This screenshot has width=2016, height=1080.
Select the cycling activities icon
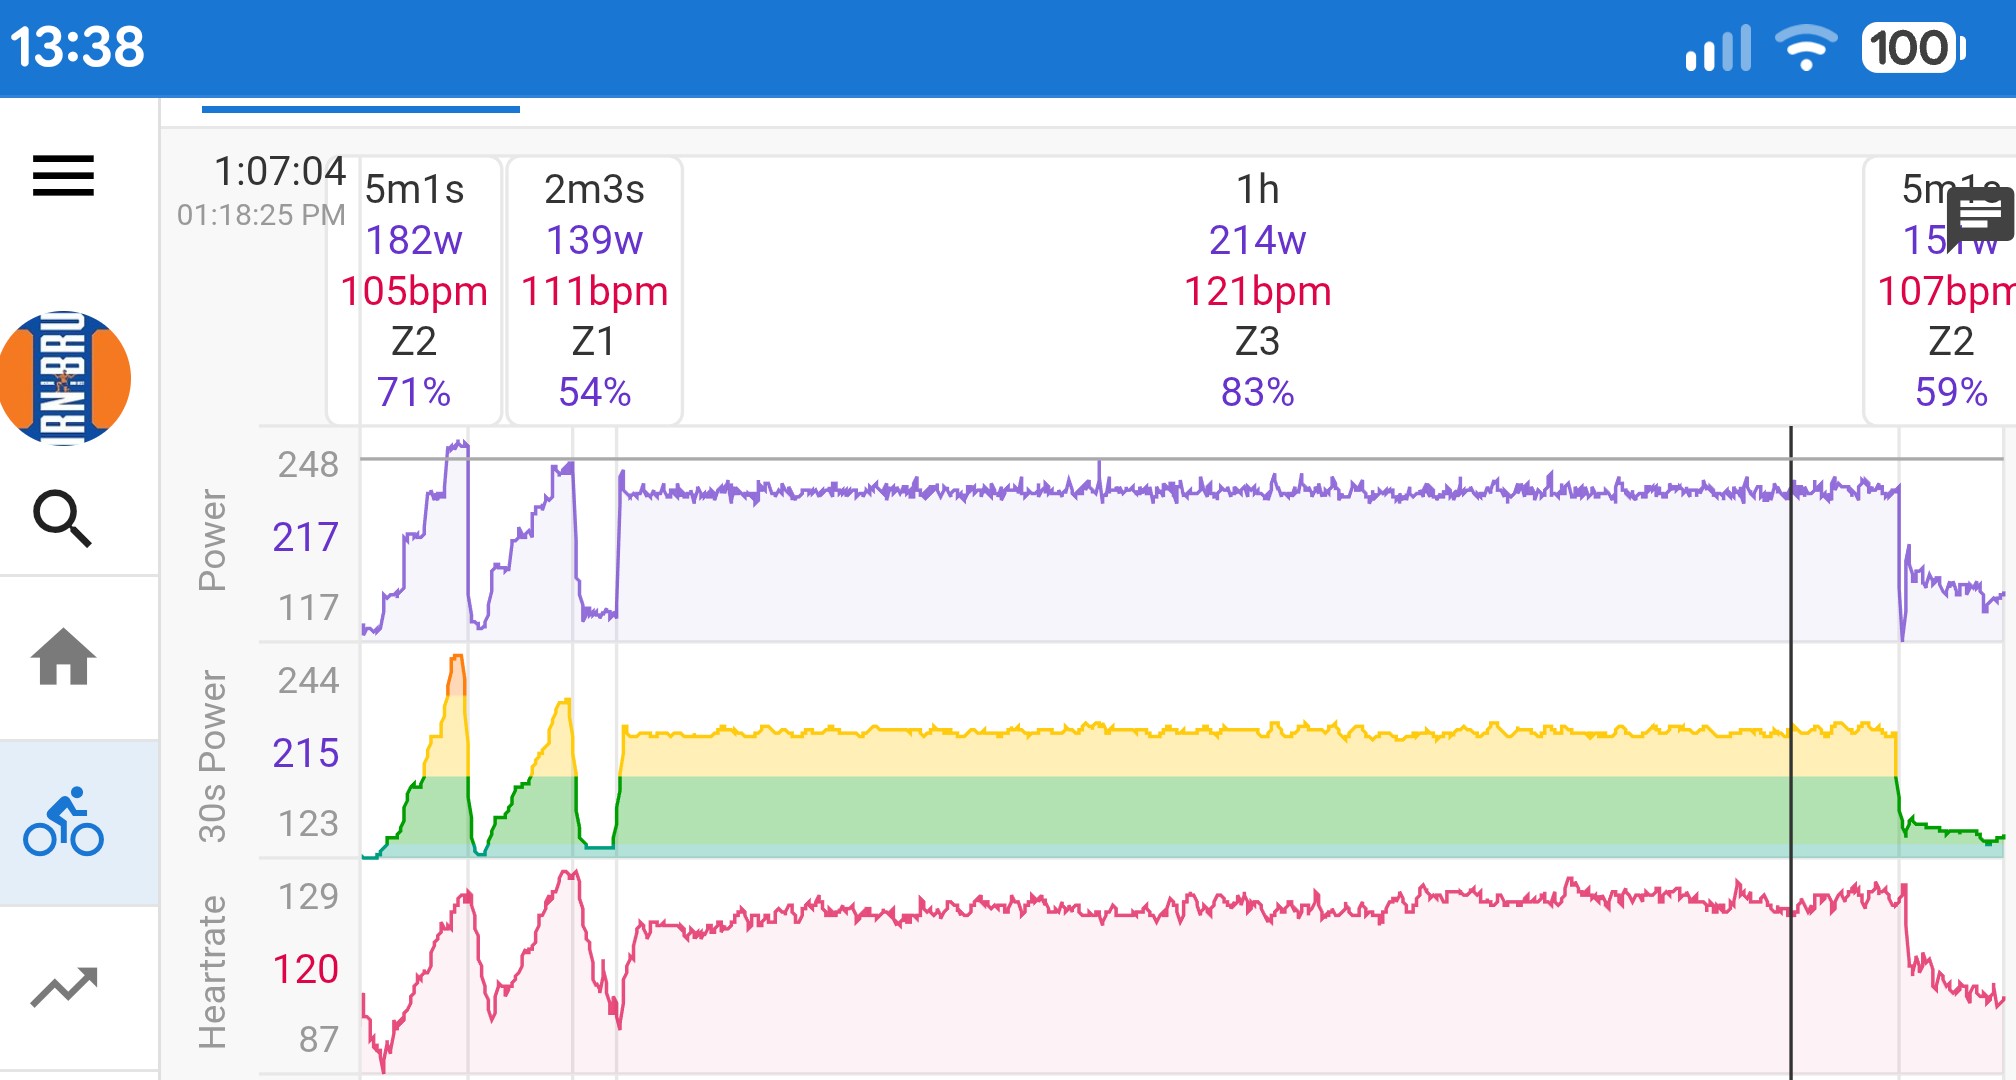tap(63, 822)
